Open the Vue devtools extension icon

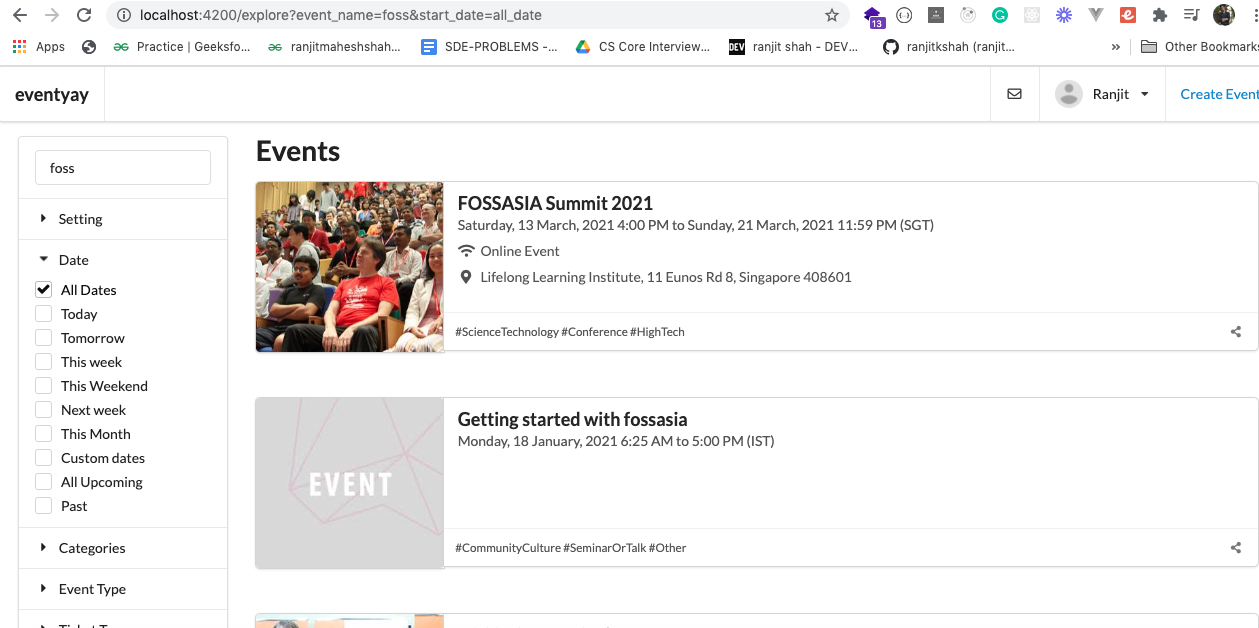[x=1096, y=15]
